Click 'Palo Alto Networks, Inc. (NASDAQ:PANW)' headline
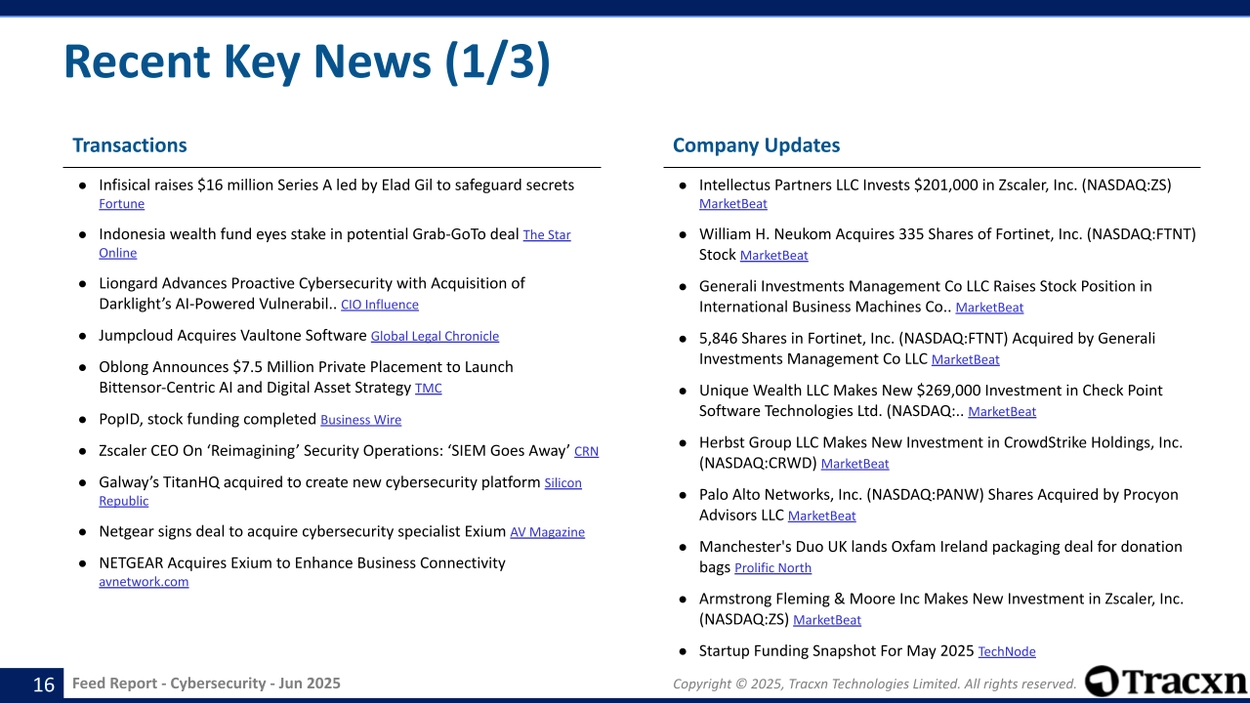The image size is (1250, 703). click(939, 504)
